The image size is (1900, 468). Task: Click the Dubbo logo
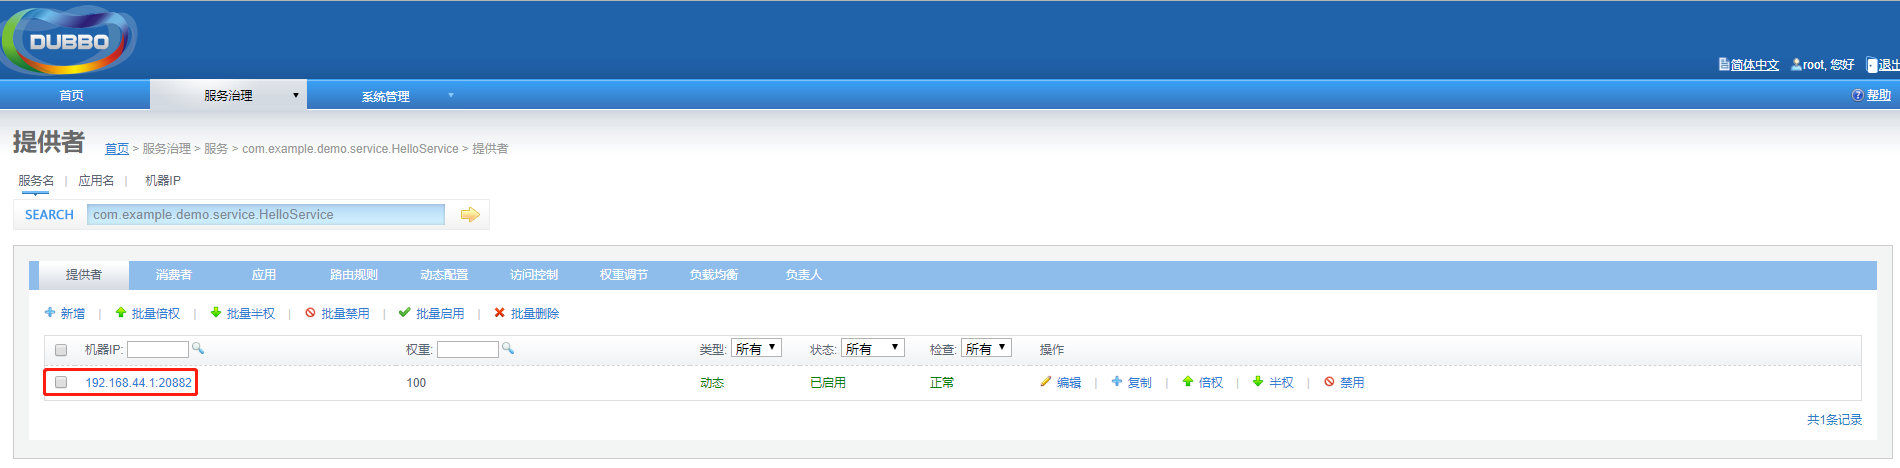68,40
